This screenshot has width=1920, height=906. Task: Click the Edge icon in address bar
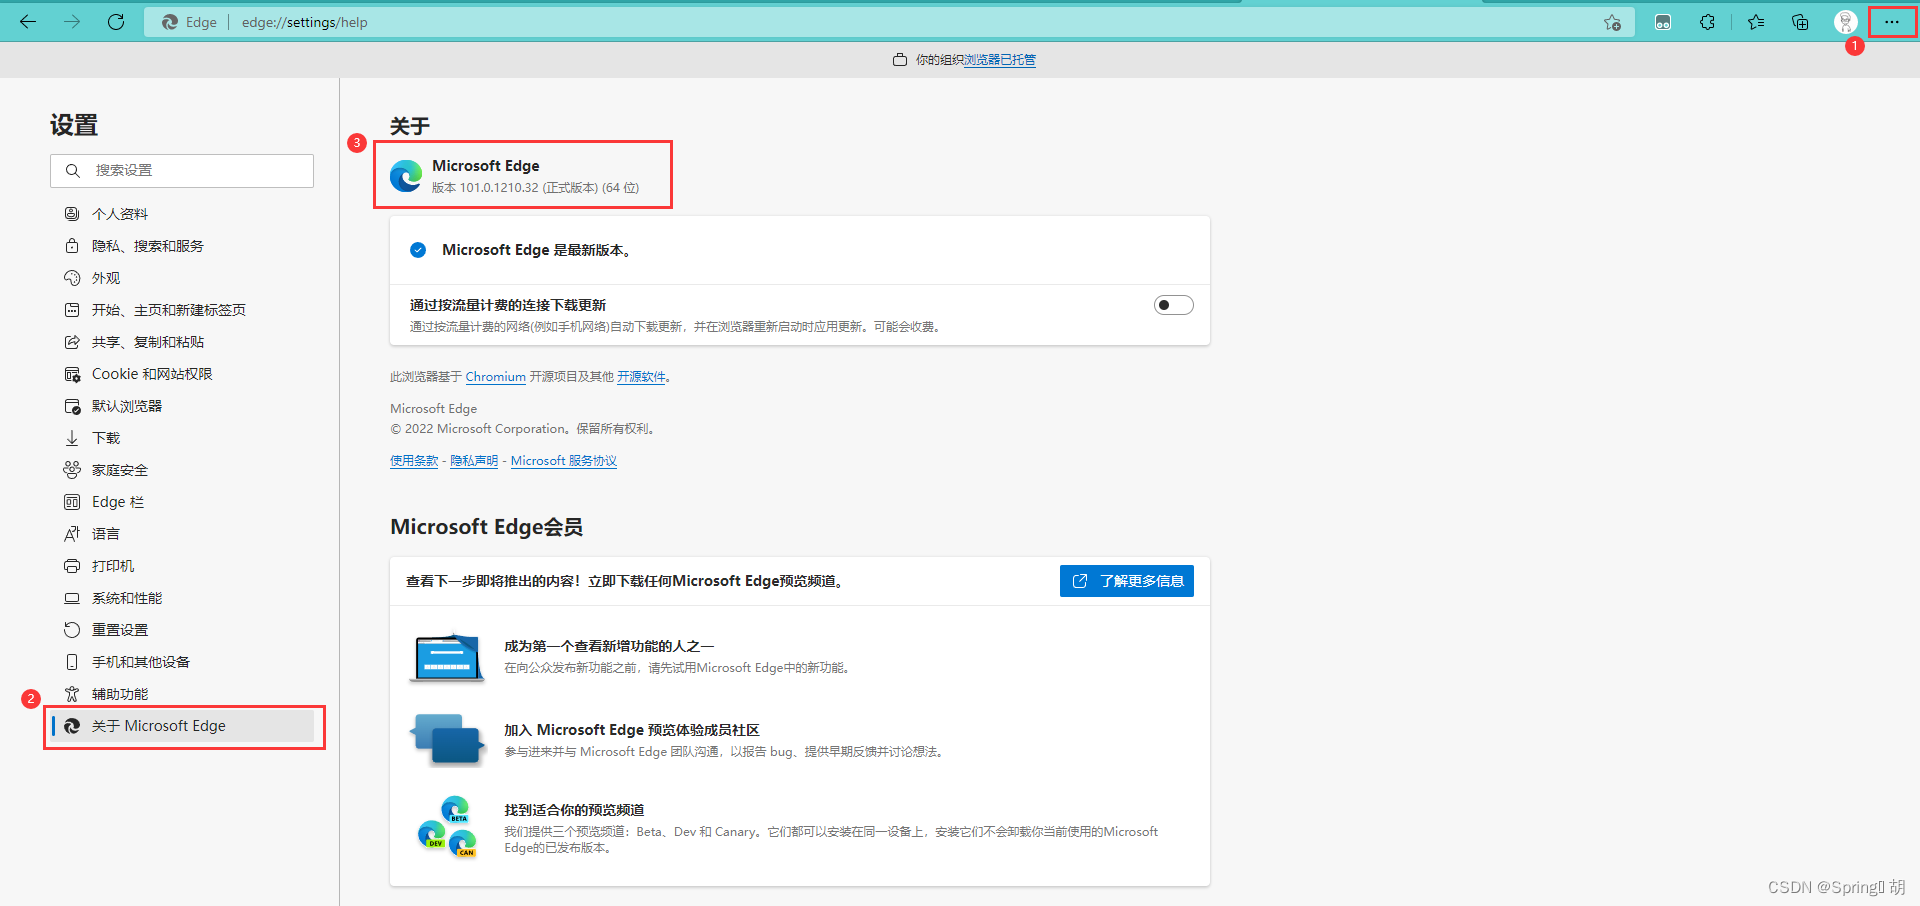(x=170, y=22)
